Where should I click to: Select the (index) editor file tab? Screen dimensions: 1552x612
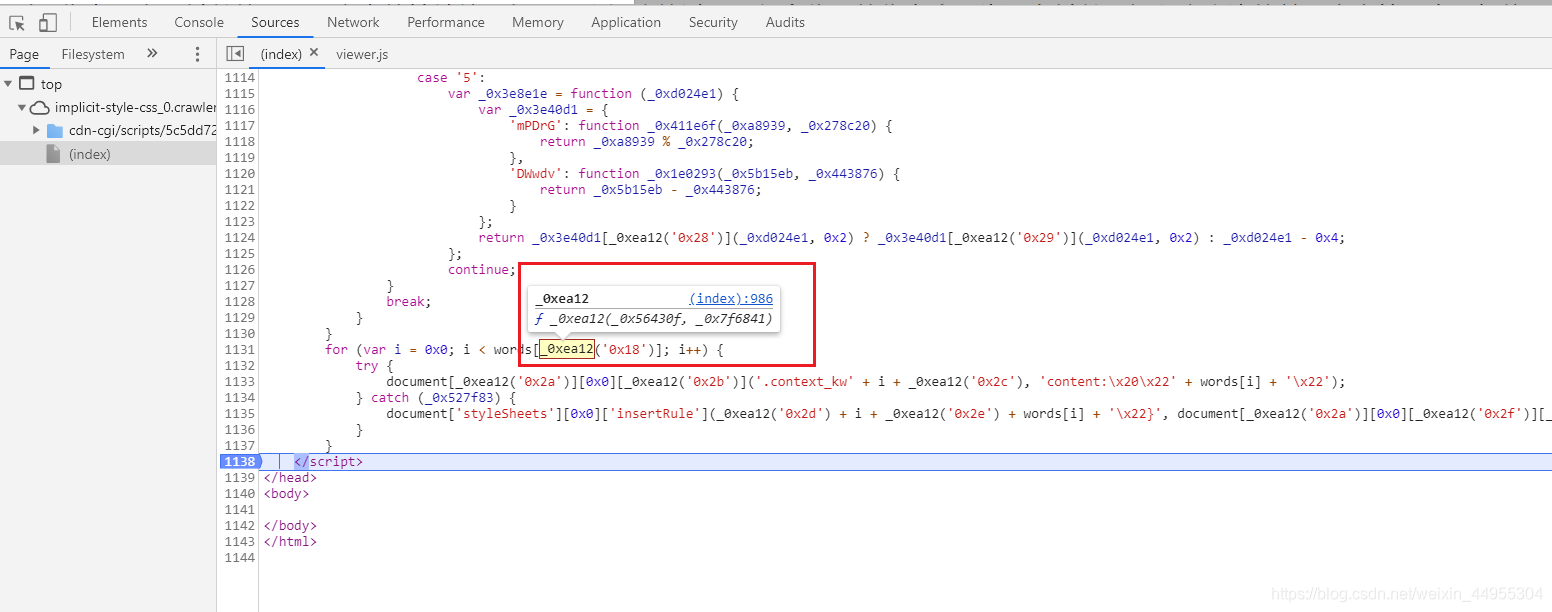(x=281, y=54)
